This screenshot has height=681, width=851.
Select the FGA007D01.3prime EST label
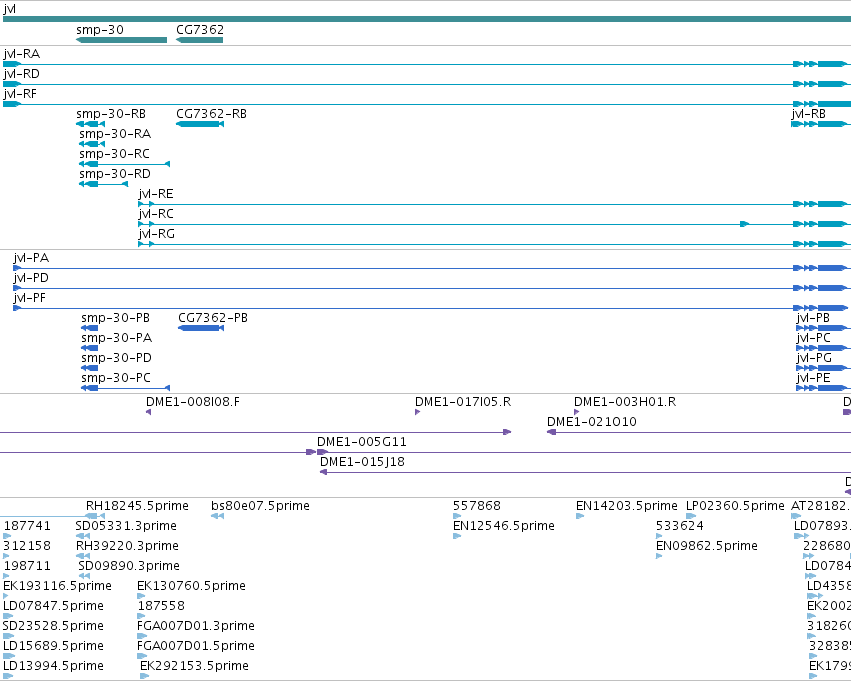[196, 627]
